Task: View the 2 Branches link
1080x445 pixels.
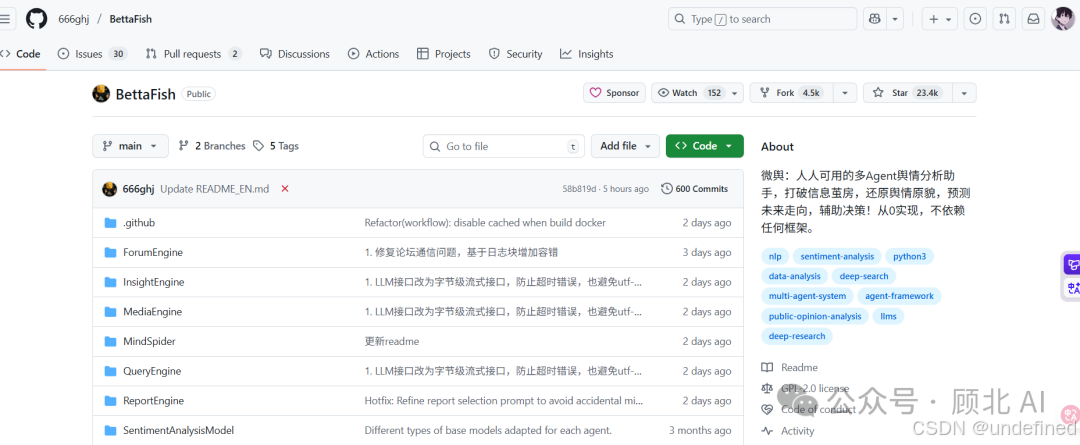Action: click(x=211, y=146)
